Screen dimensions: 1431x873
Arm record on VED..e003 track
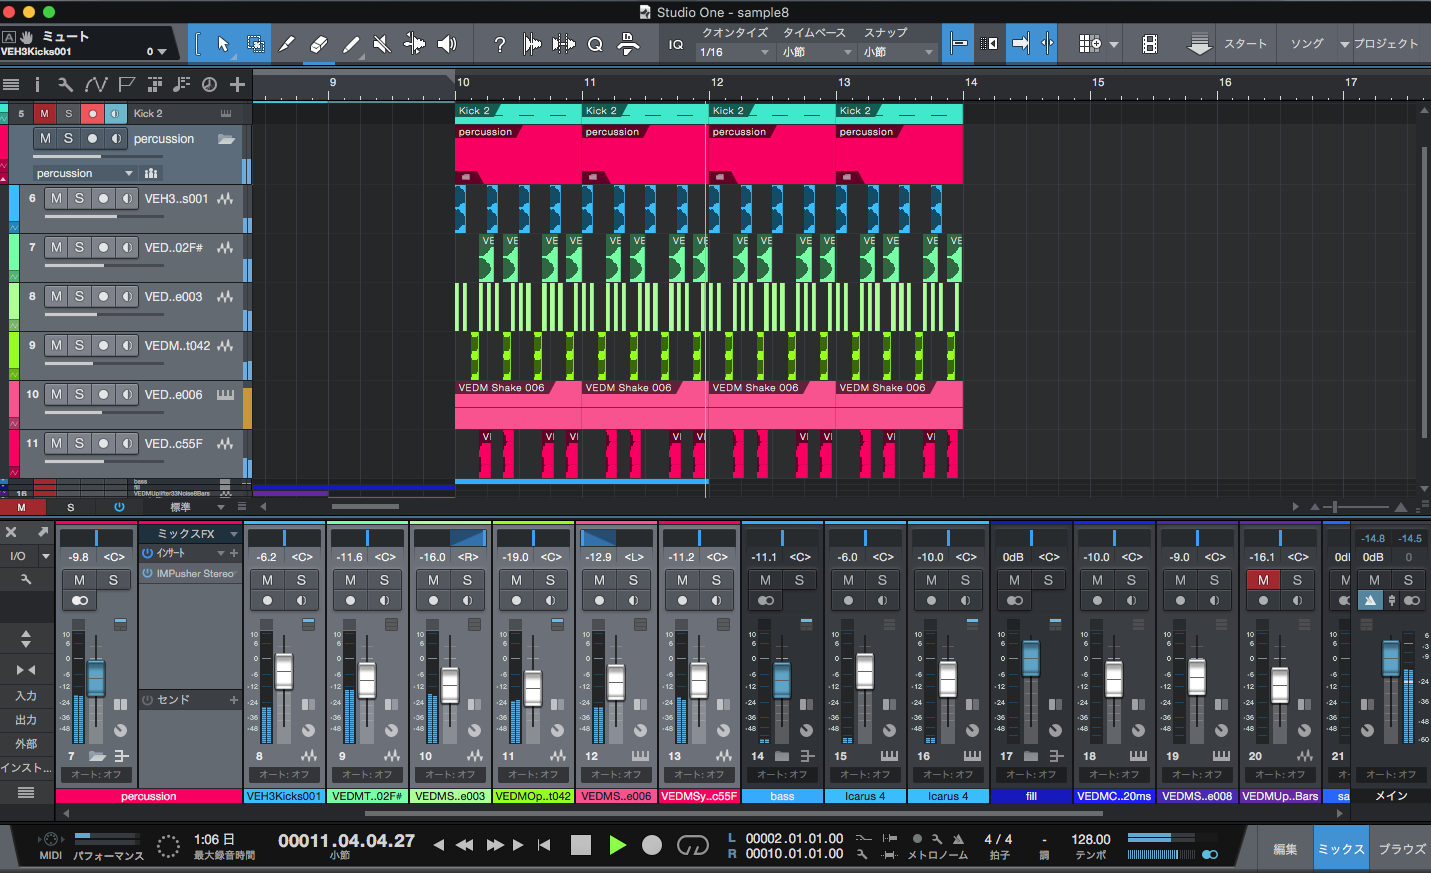coord(103,296)
